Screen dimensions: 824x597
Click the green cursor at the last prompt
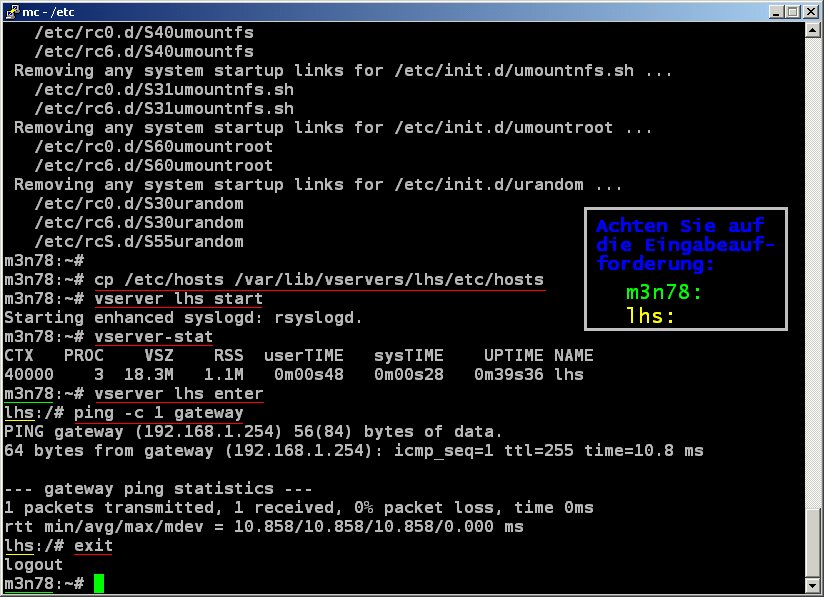pyautogui.click(x=99, y=583)
